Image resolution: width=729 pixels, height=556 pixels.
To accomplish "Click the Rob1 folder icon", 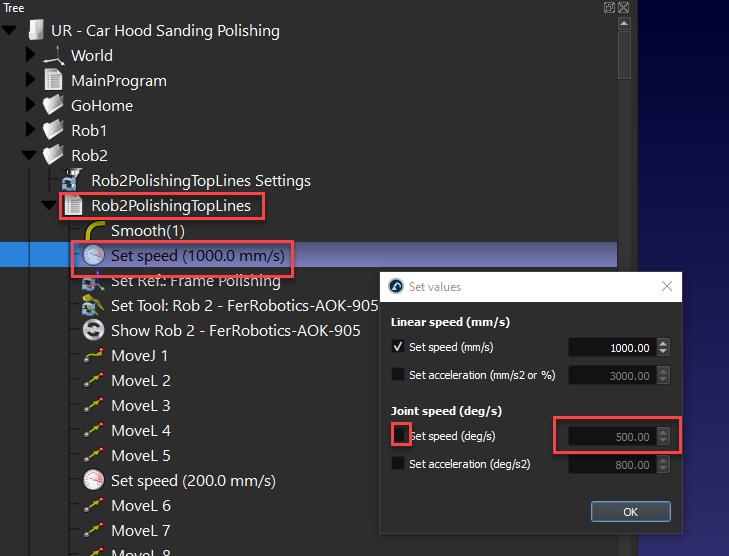I will point(53,130).
